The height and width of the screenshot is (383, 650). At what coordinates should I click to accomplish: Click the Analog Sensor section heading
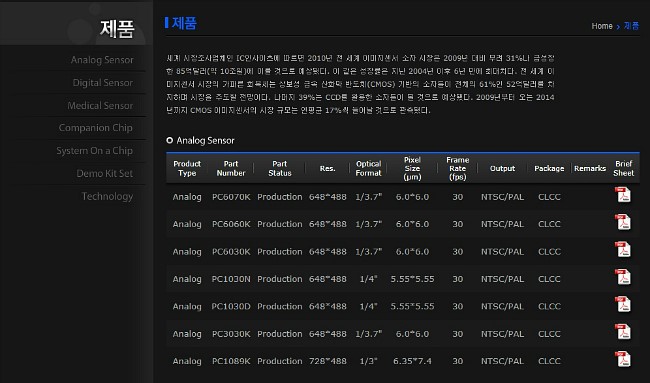[205, 141]
